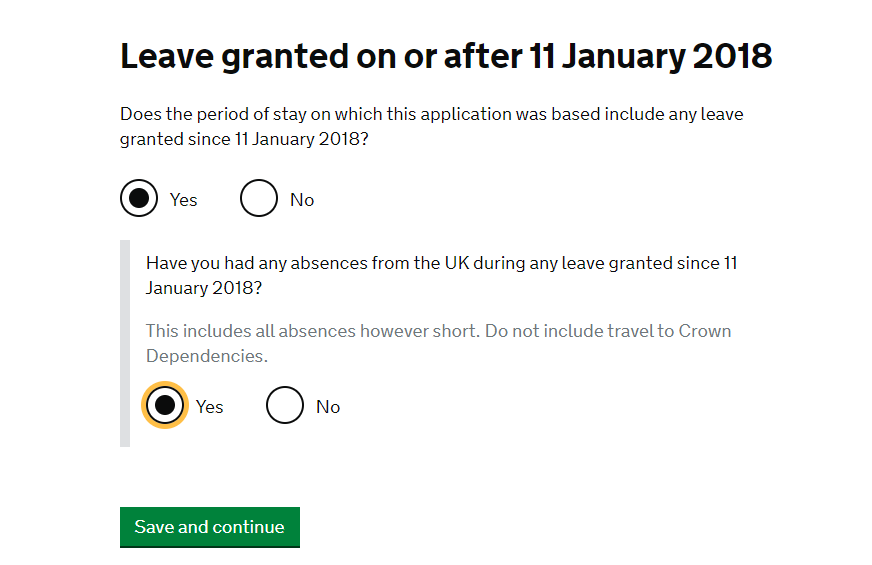Click the 'Yes' label under the period of stay question

(184, 200)
